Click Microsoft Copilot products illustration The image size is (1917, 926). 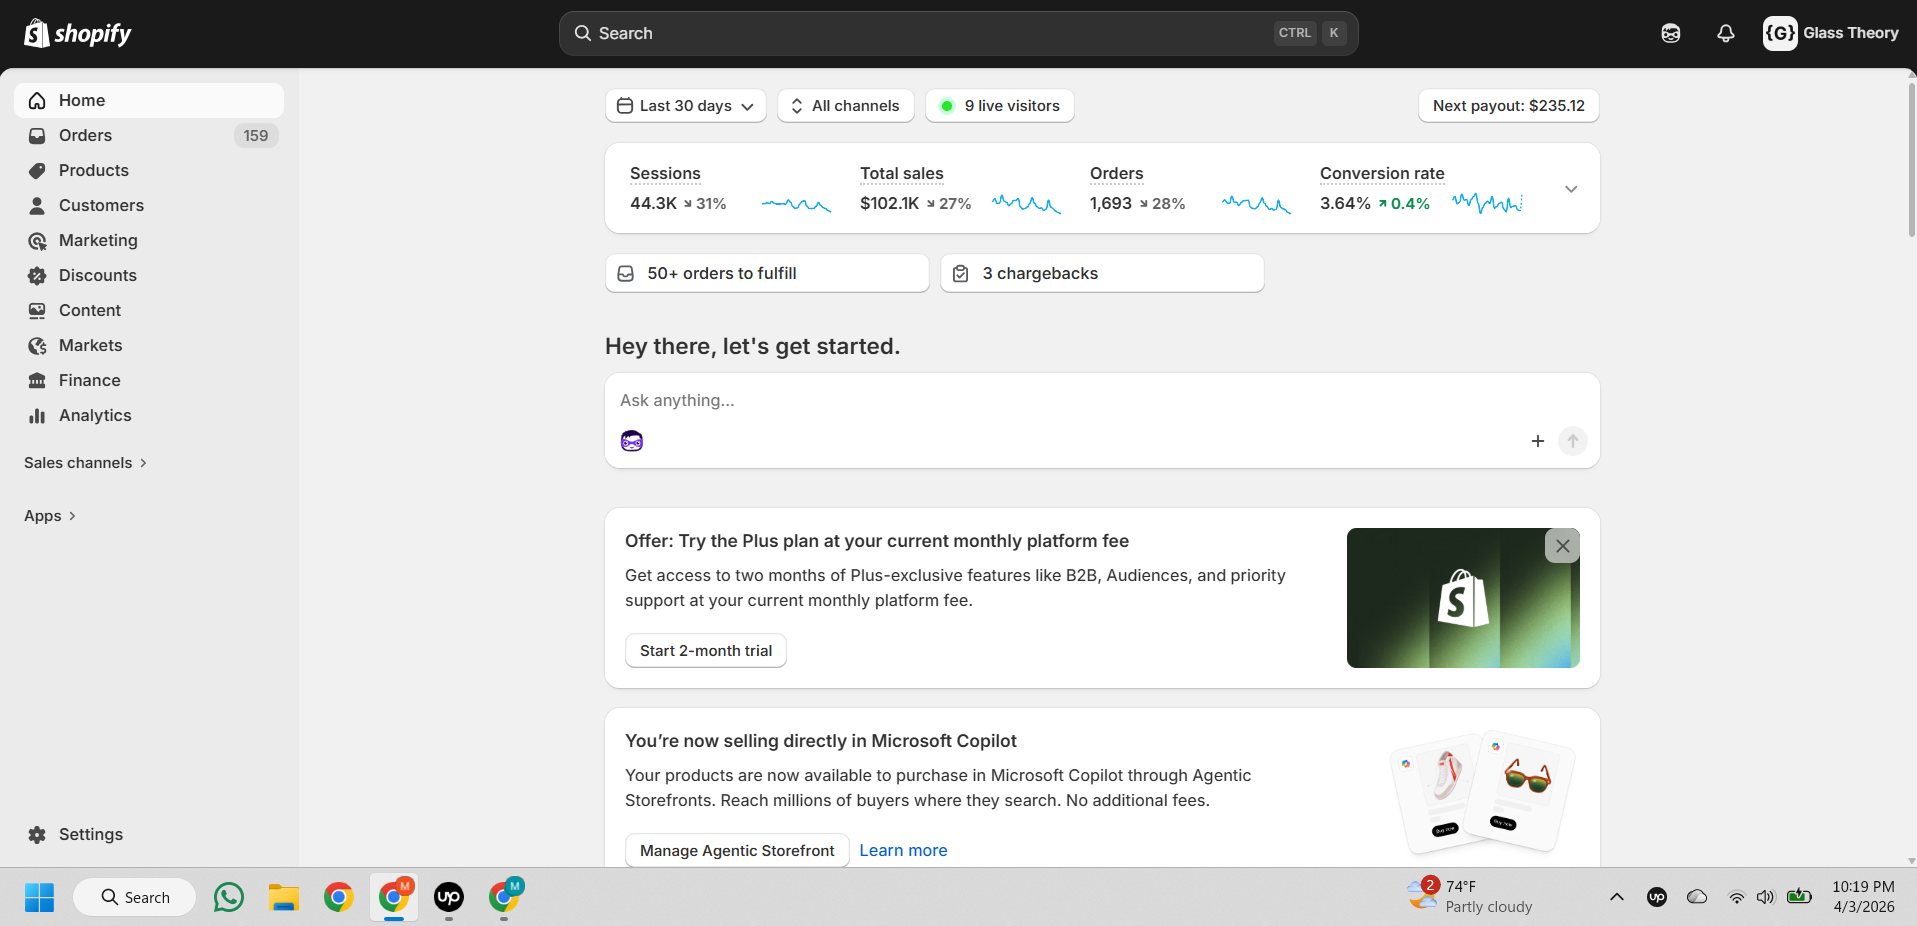[x=1482, y=793]
